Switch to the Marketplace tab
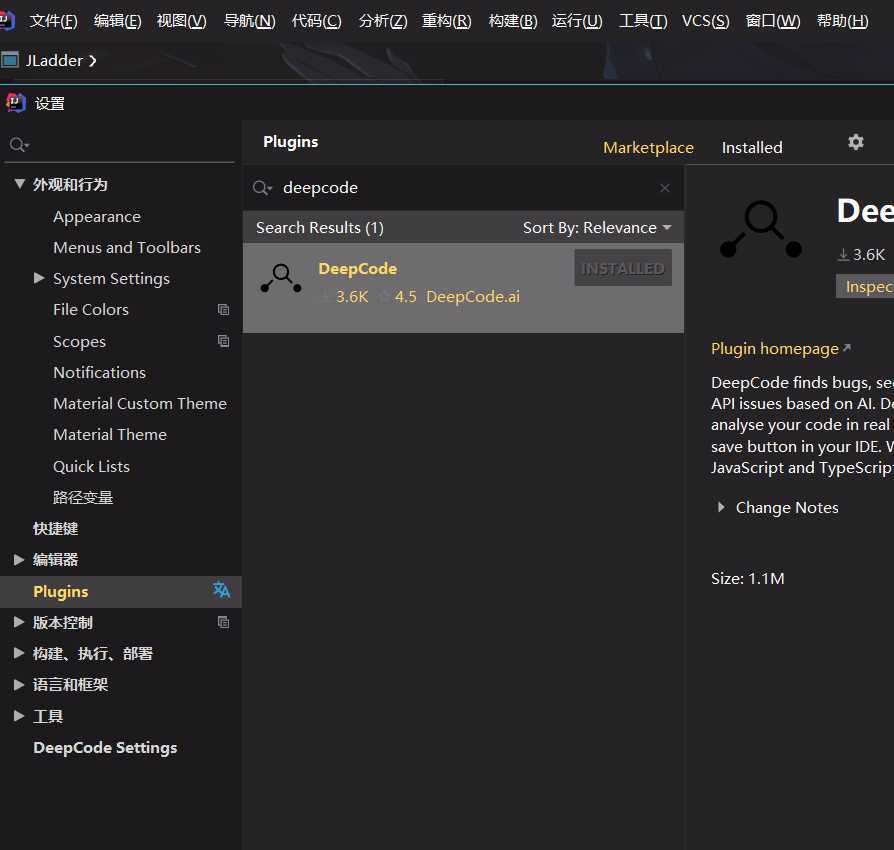 click(648, 148)
